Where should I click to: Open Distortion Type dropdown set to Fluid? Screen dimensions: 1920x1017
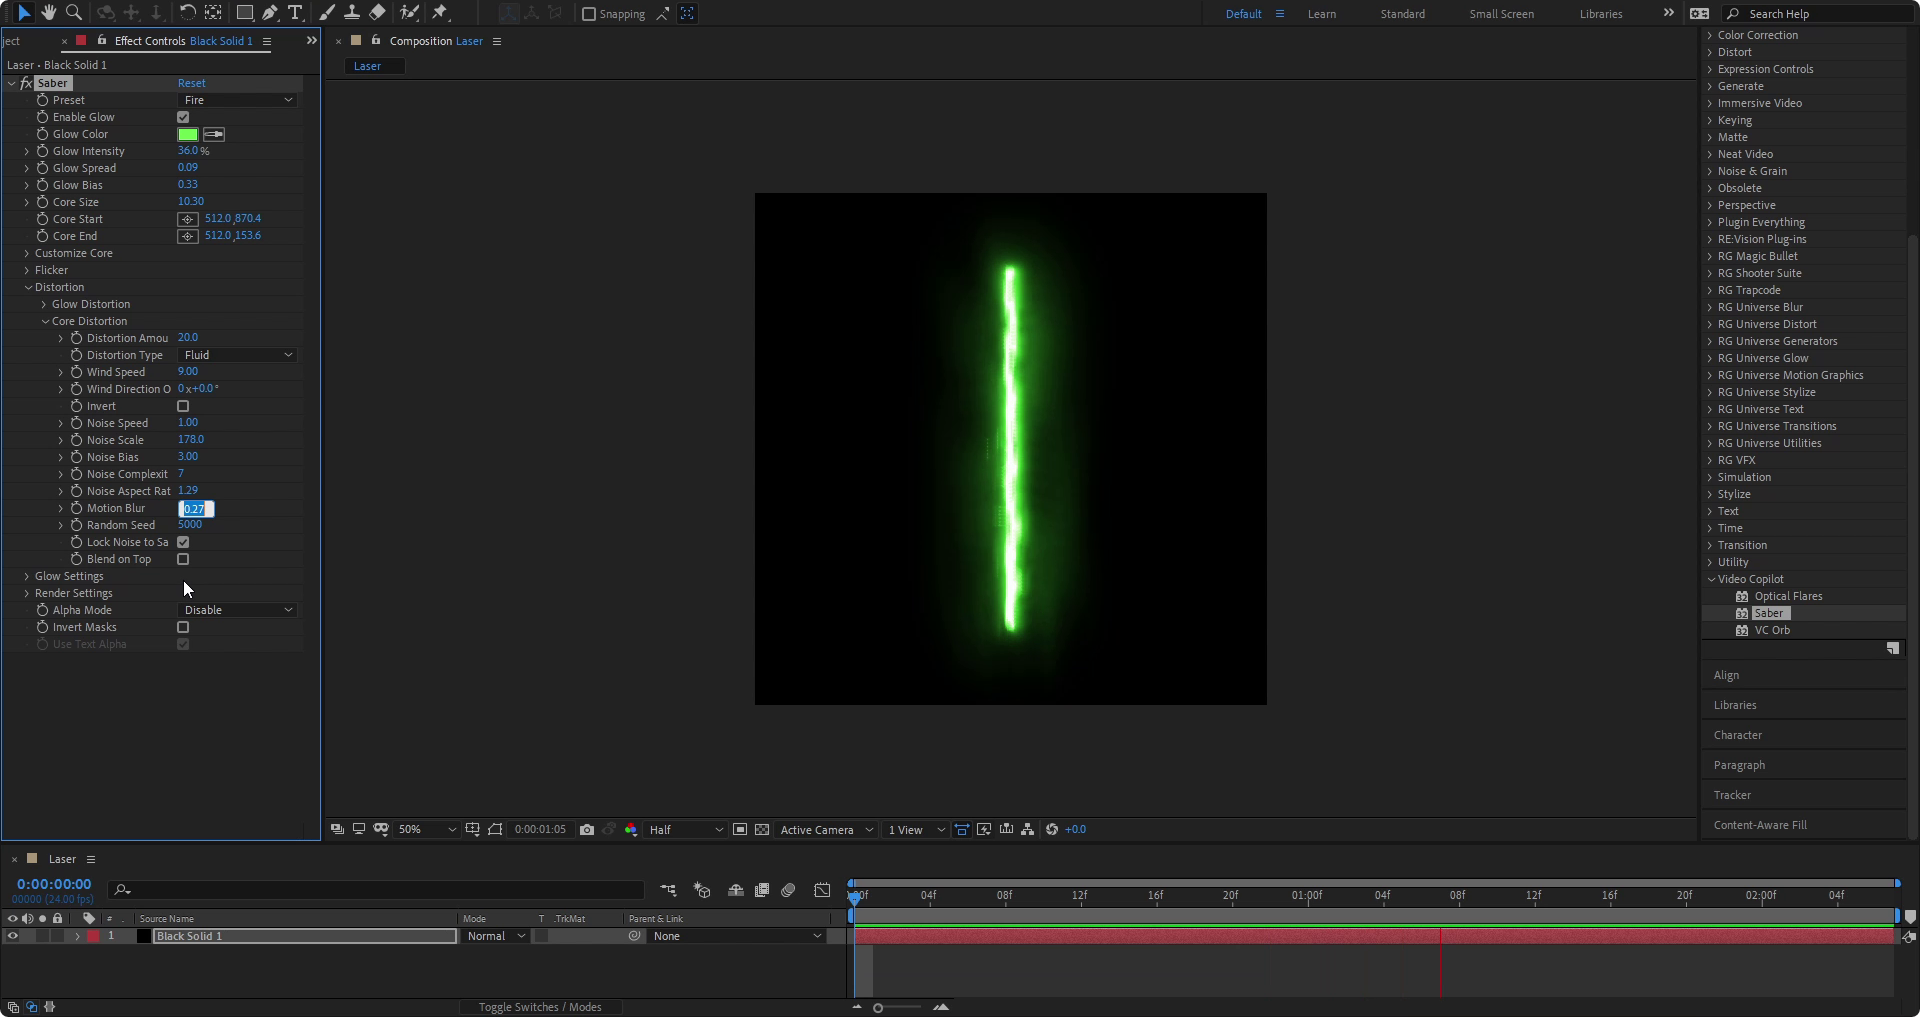point(238,355)
